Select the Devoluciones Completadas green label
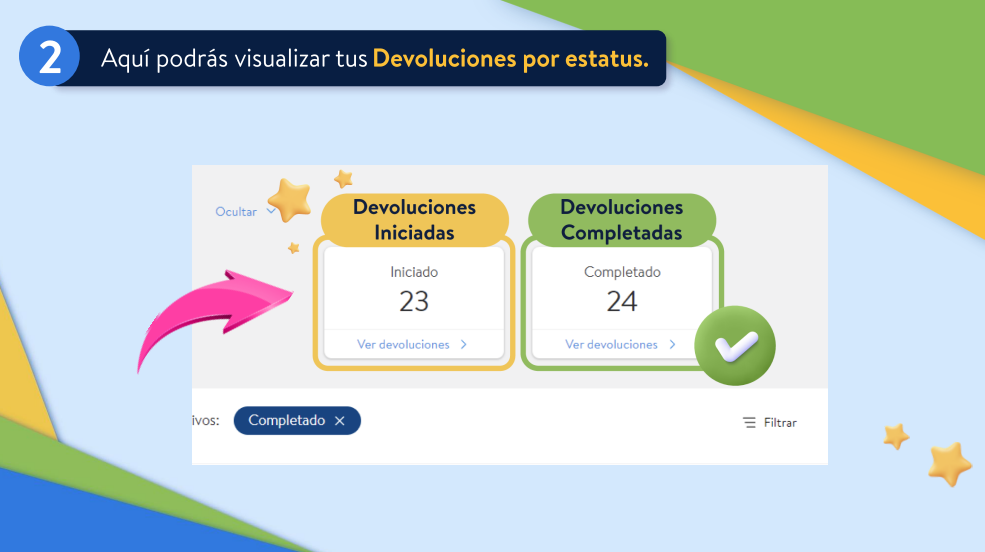Screen dimensions: 985x552 coord(621,220)
